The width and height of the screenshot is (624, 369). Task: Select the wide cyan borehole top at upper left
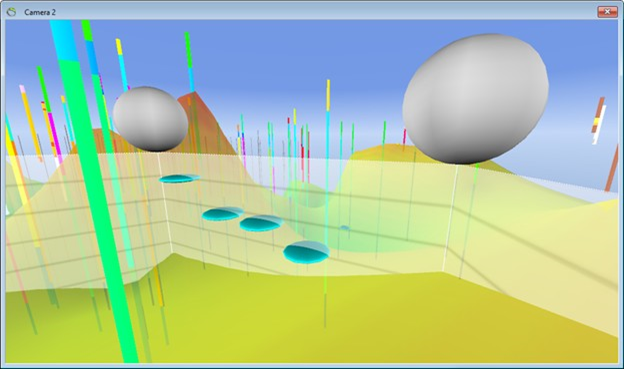click(x=64, y=40)
